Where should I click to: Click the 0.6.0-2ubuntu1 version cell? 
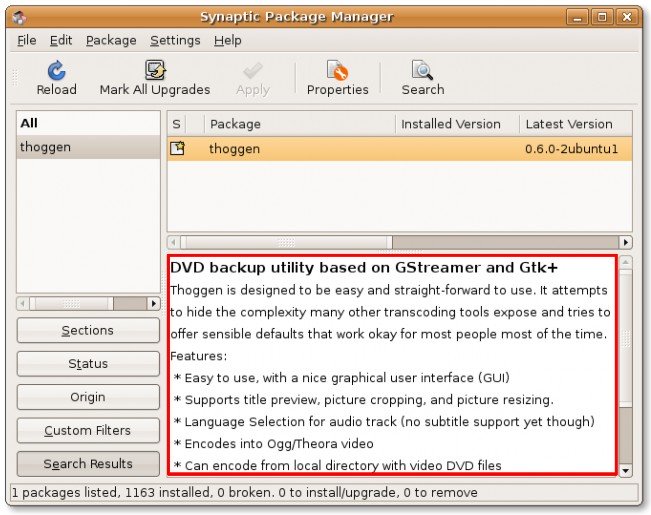pyautogui.click(x=571, y=149)
